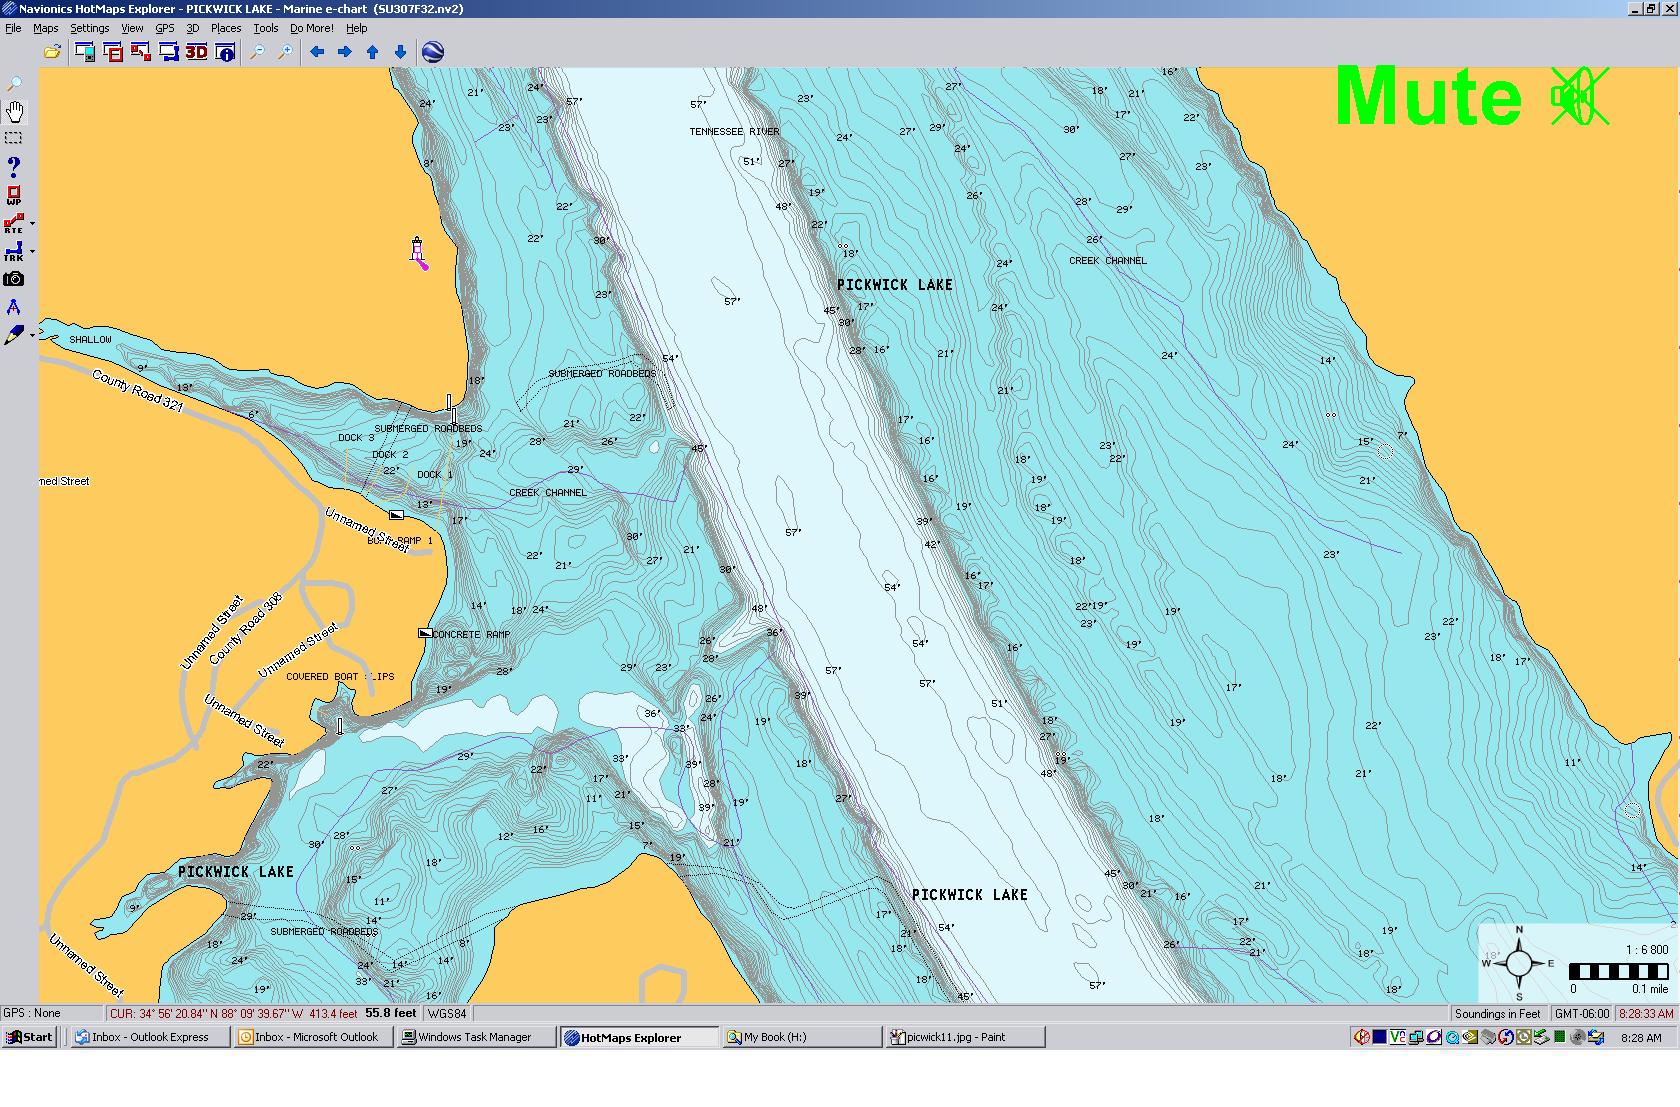Image resolution: width=1680 pixels, height=1107 pixels.
Task: Click the waypoint WP tool
Action: coord(14,195)
